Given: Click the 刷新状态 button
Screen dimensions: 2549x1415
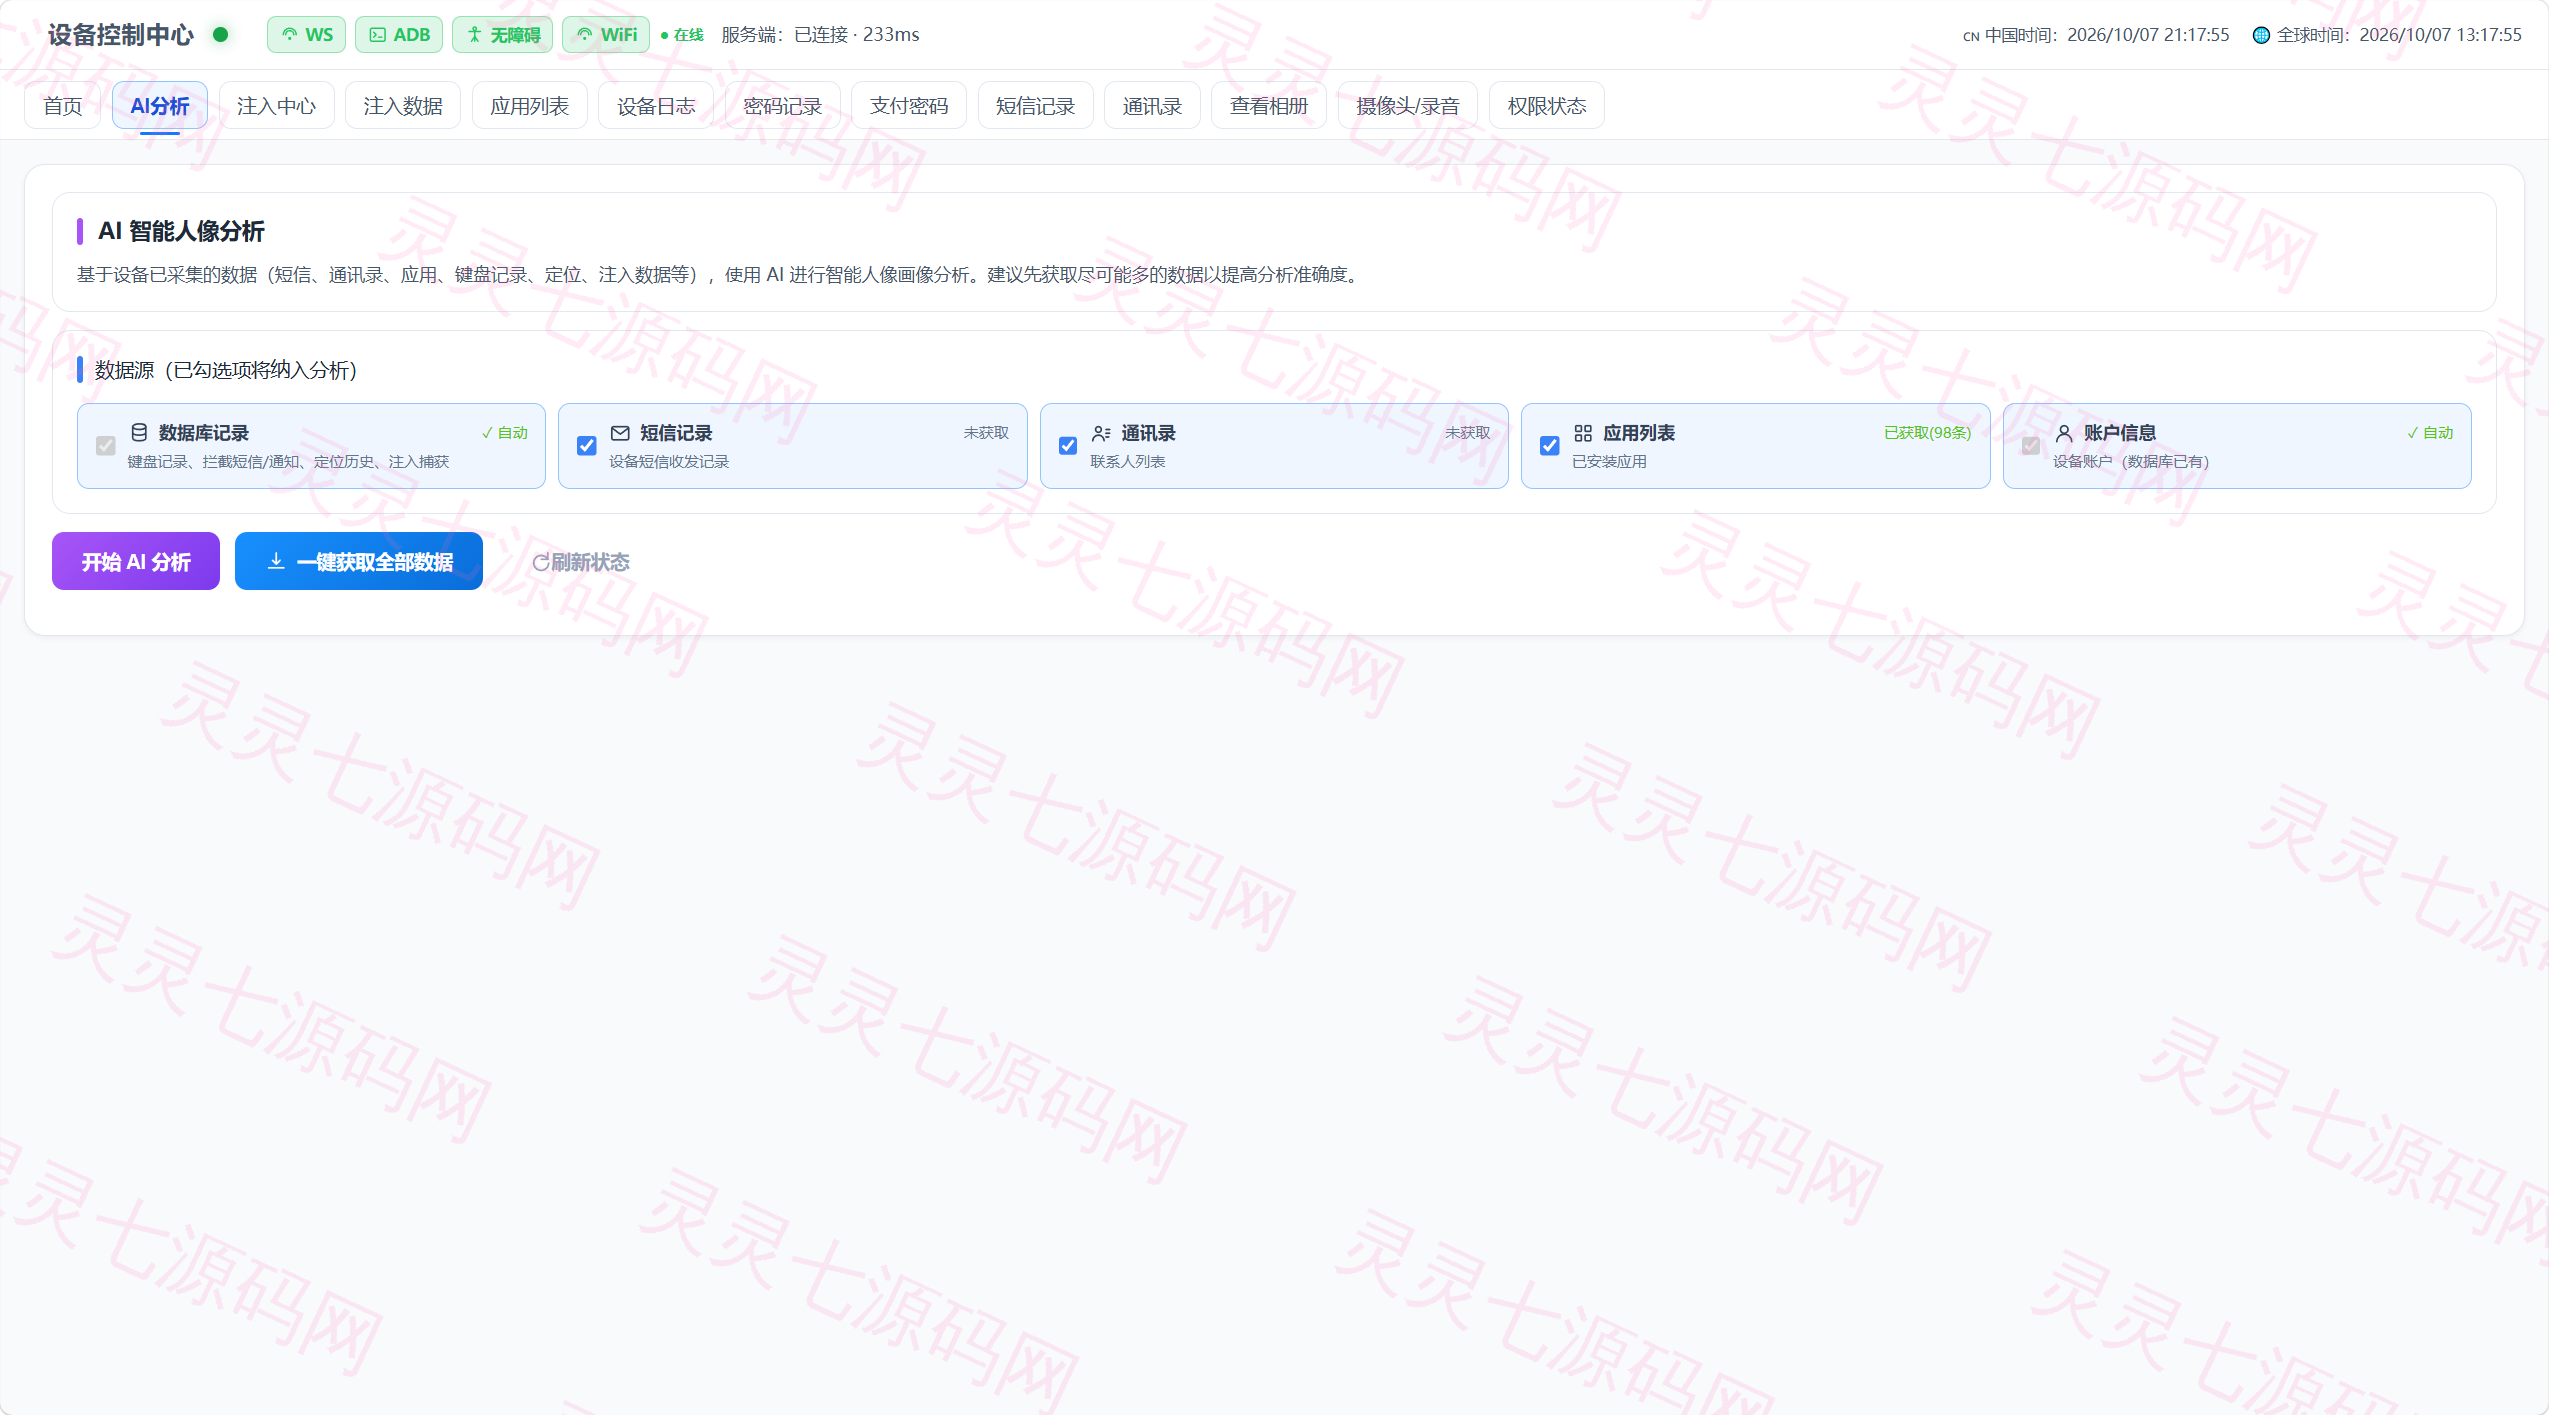Looking at the screenshot, I should coord(581,562).
